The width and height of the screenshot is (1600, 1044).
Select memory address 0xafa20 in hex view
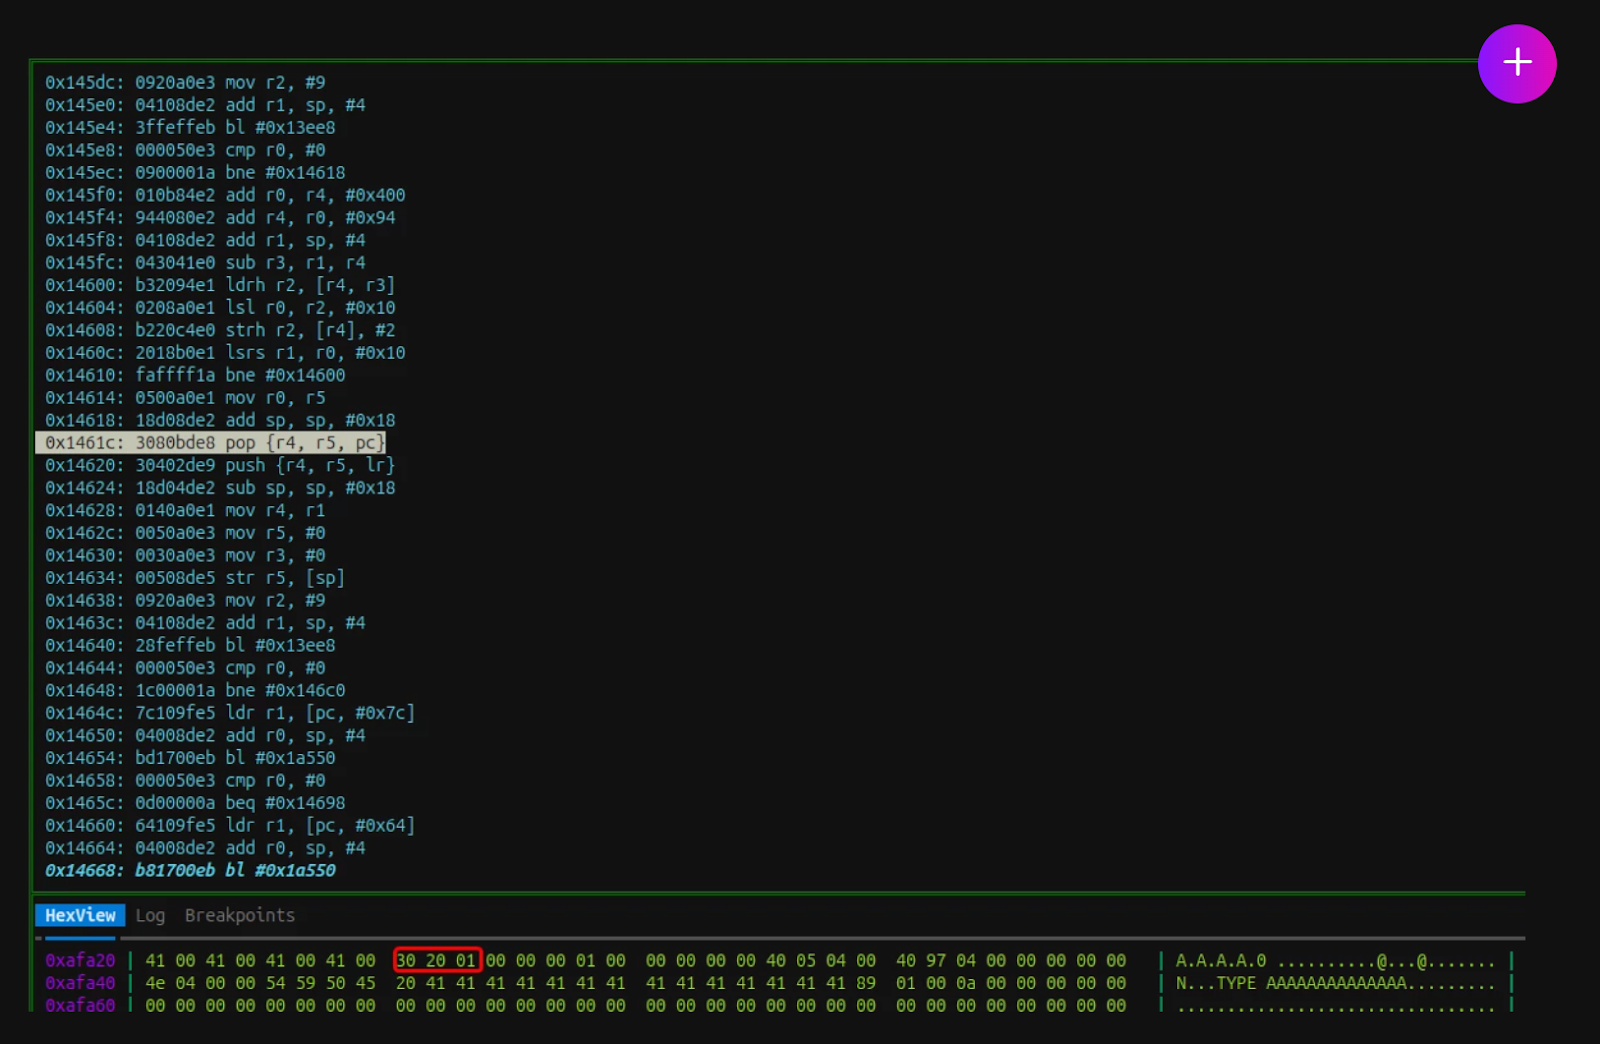[x=80, y=960]
